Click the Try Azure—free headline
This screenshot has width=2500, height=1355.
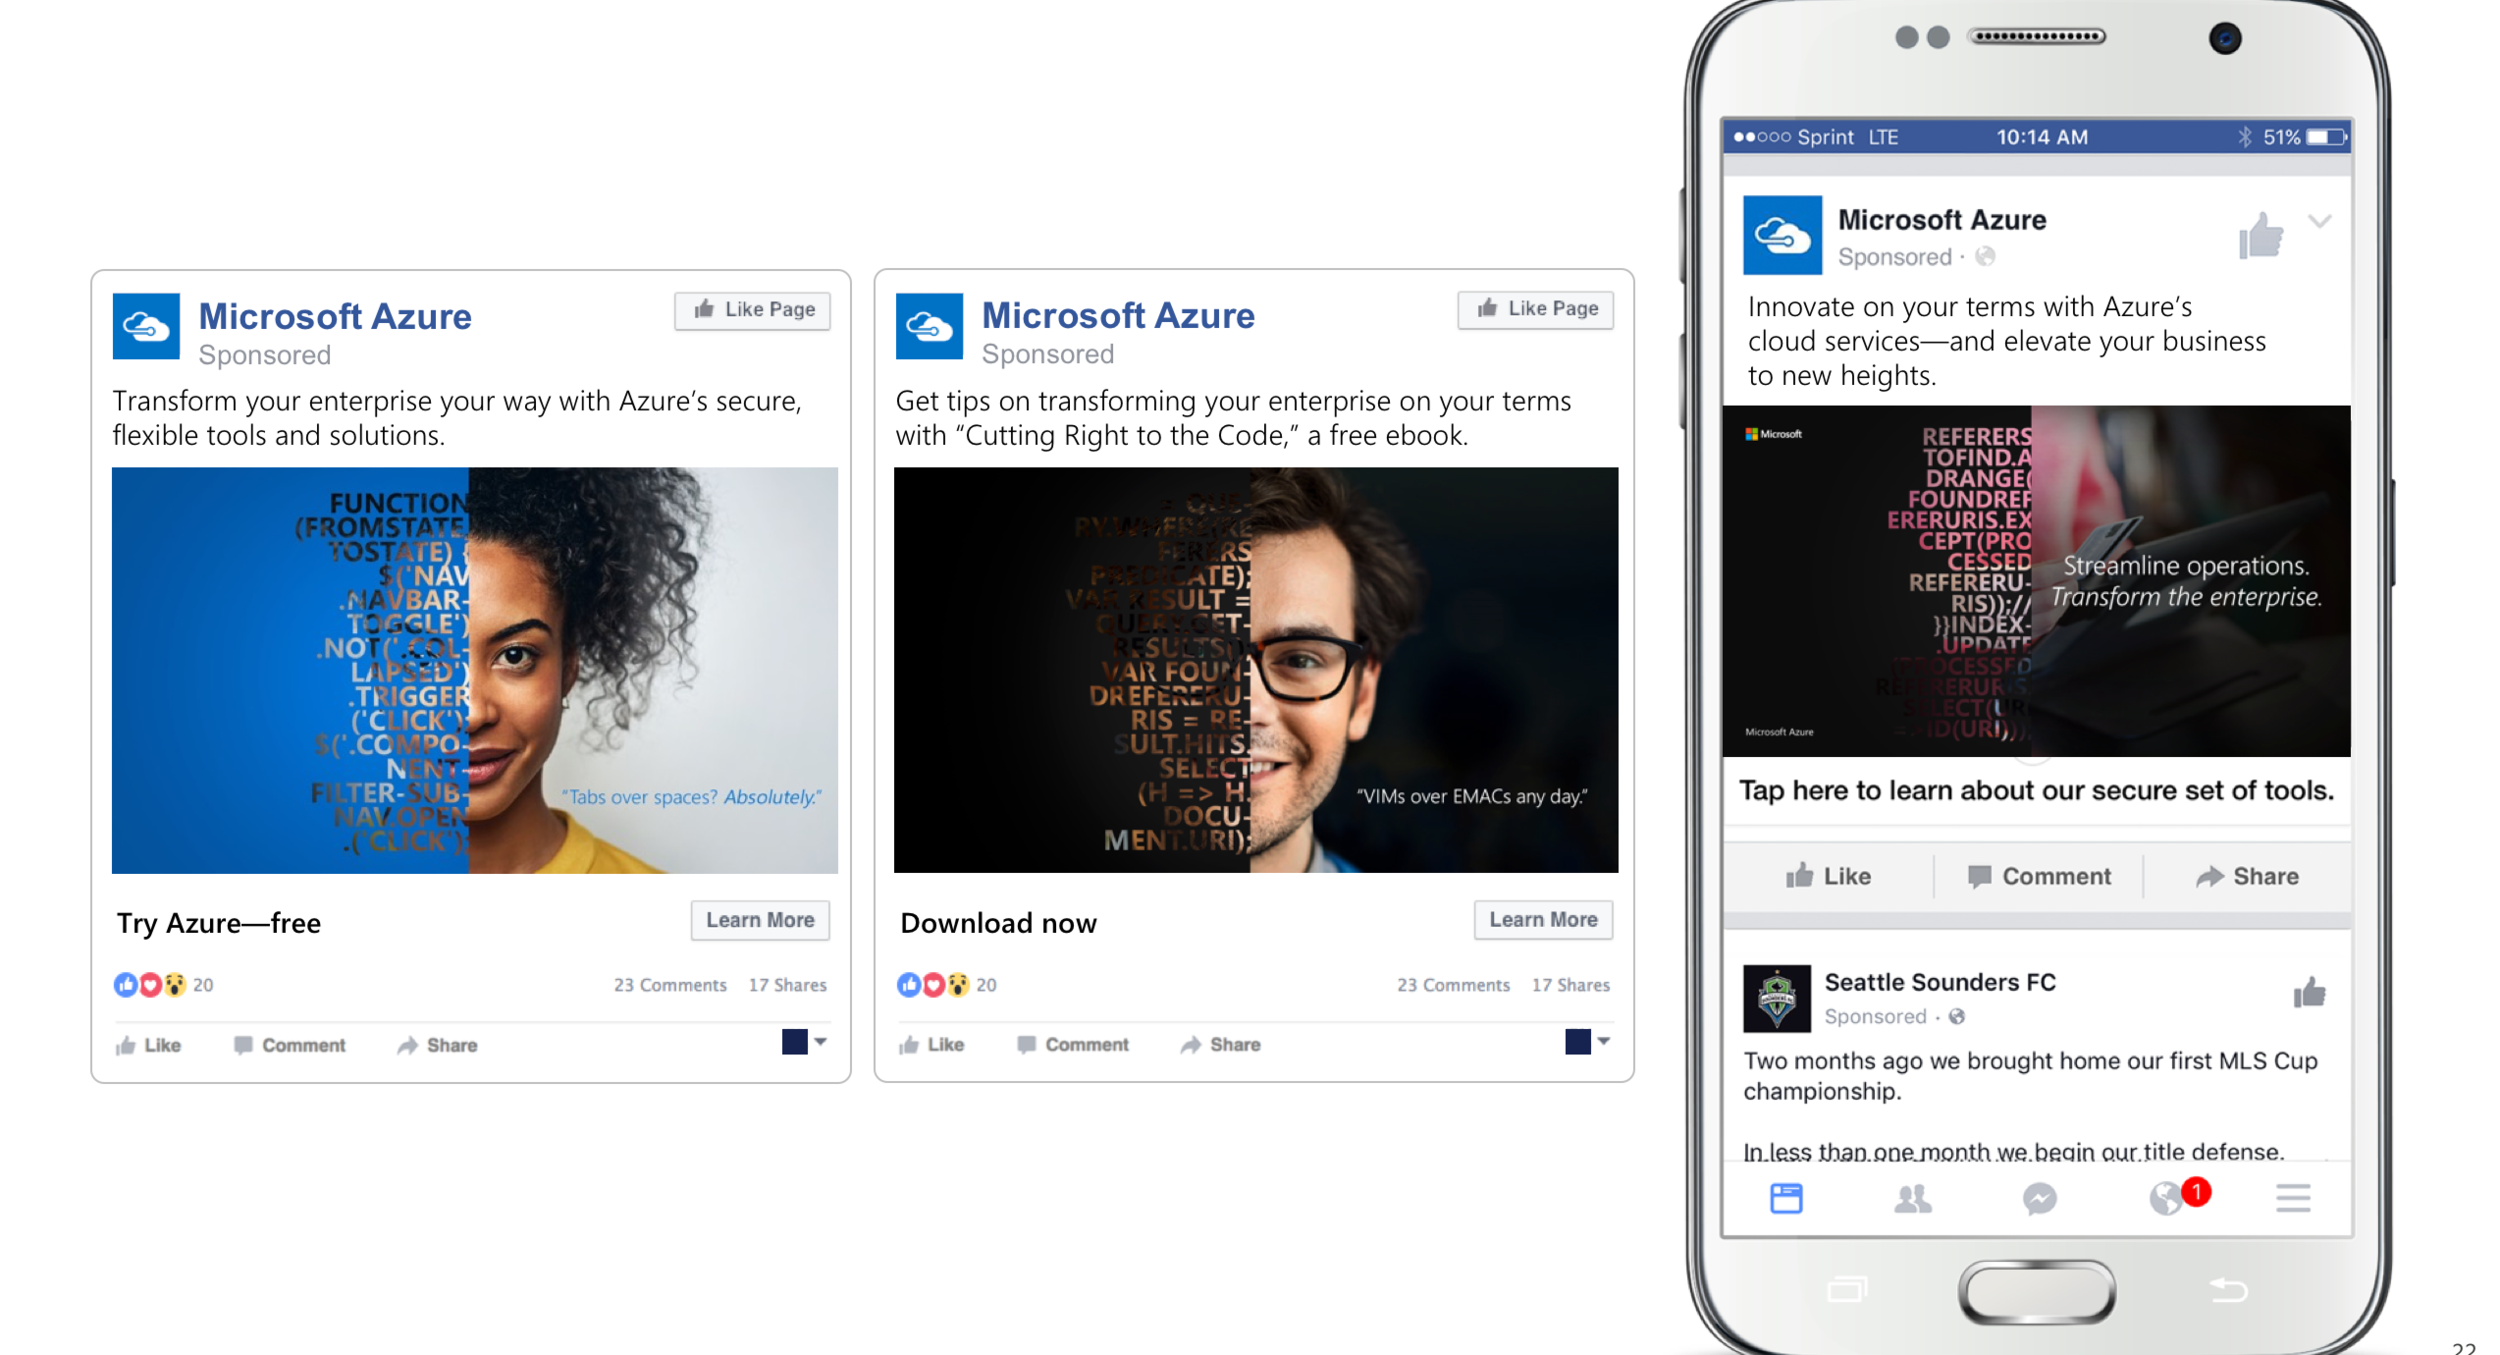point(219,923)
